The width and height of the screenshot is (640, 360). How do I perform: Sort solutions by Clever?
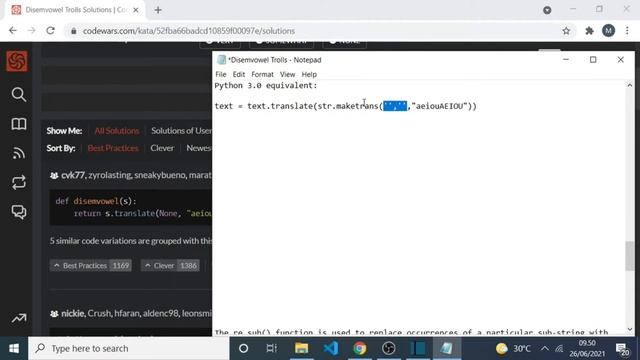[x=162, y=148]
